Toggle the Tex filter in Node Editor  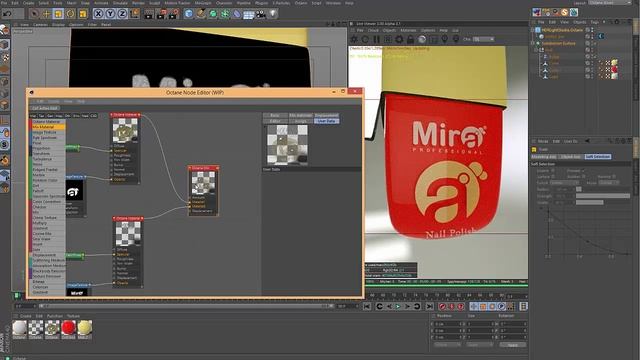42,116
